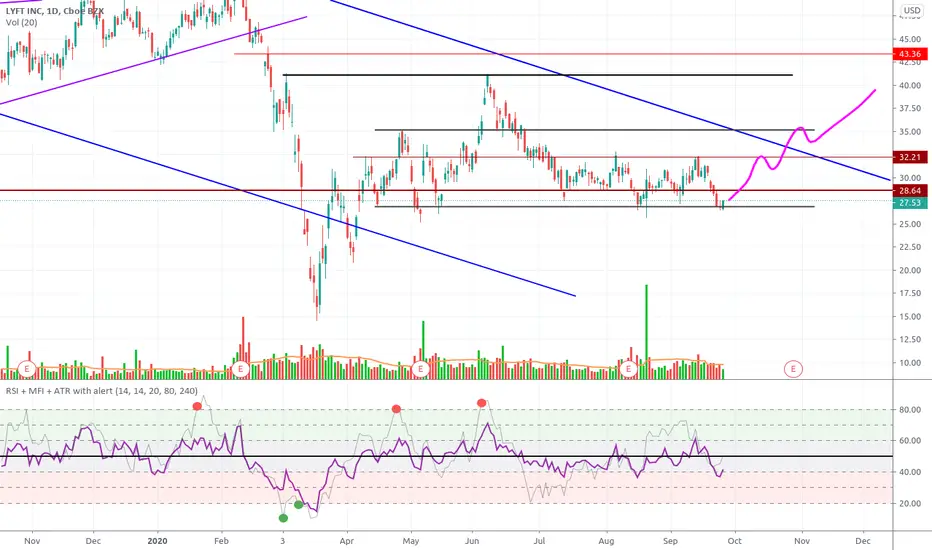Click the 10.00 price axis tick

point(910,363)
